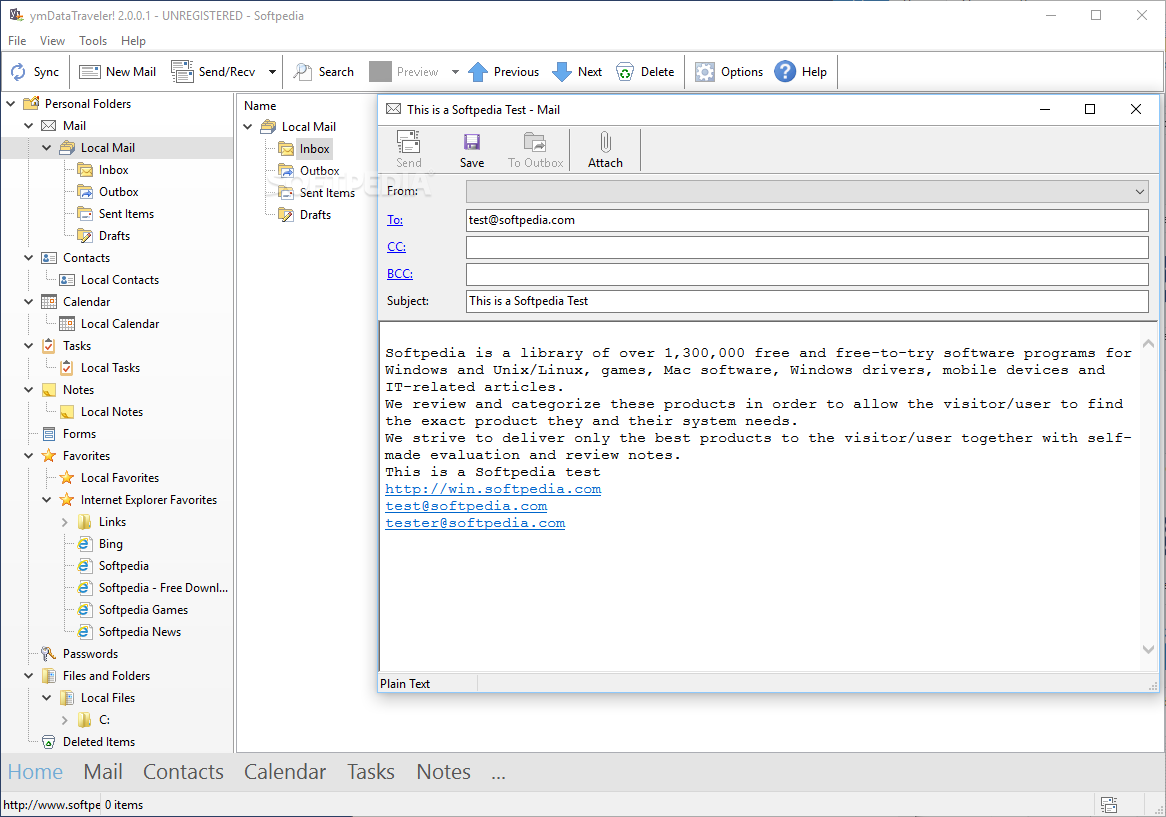This screenshot has width=1166, height=817.
Task: Switch to the Tasks bottom tab
Action: (370, 772)
